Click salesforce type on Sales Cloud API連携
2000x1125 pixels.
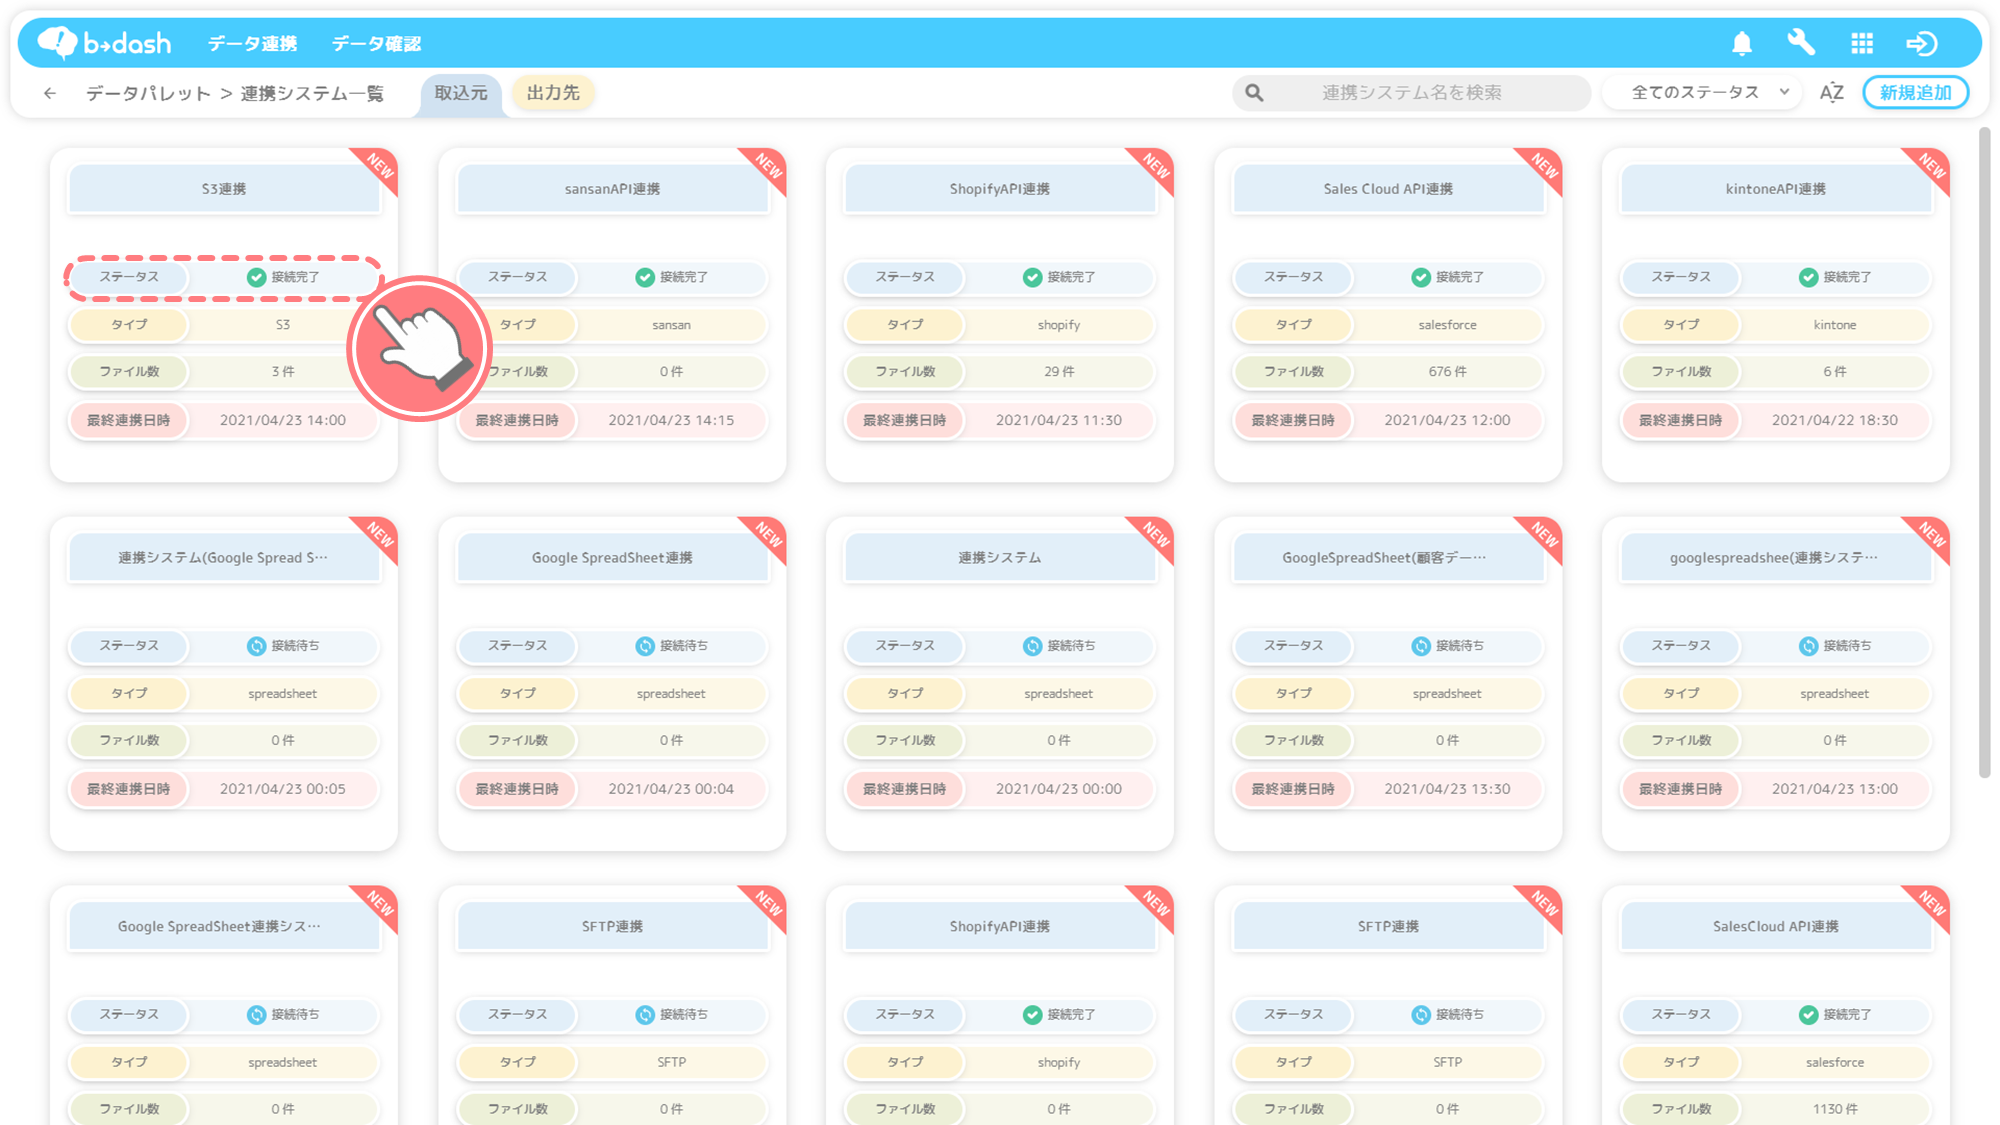pyautogui.click(x=1447, y=325)
